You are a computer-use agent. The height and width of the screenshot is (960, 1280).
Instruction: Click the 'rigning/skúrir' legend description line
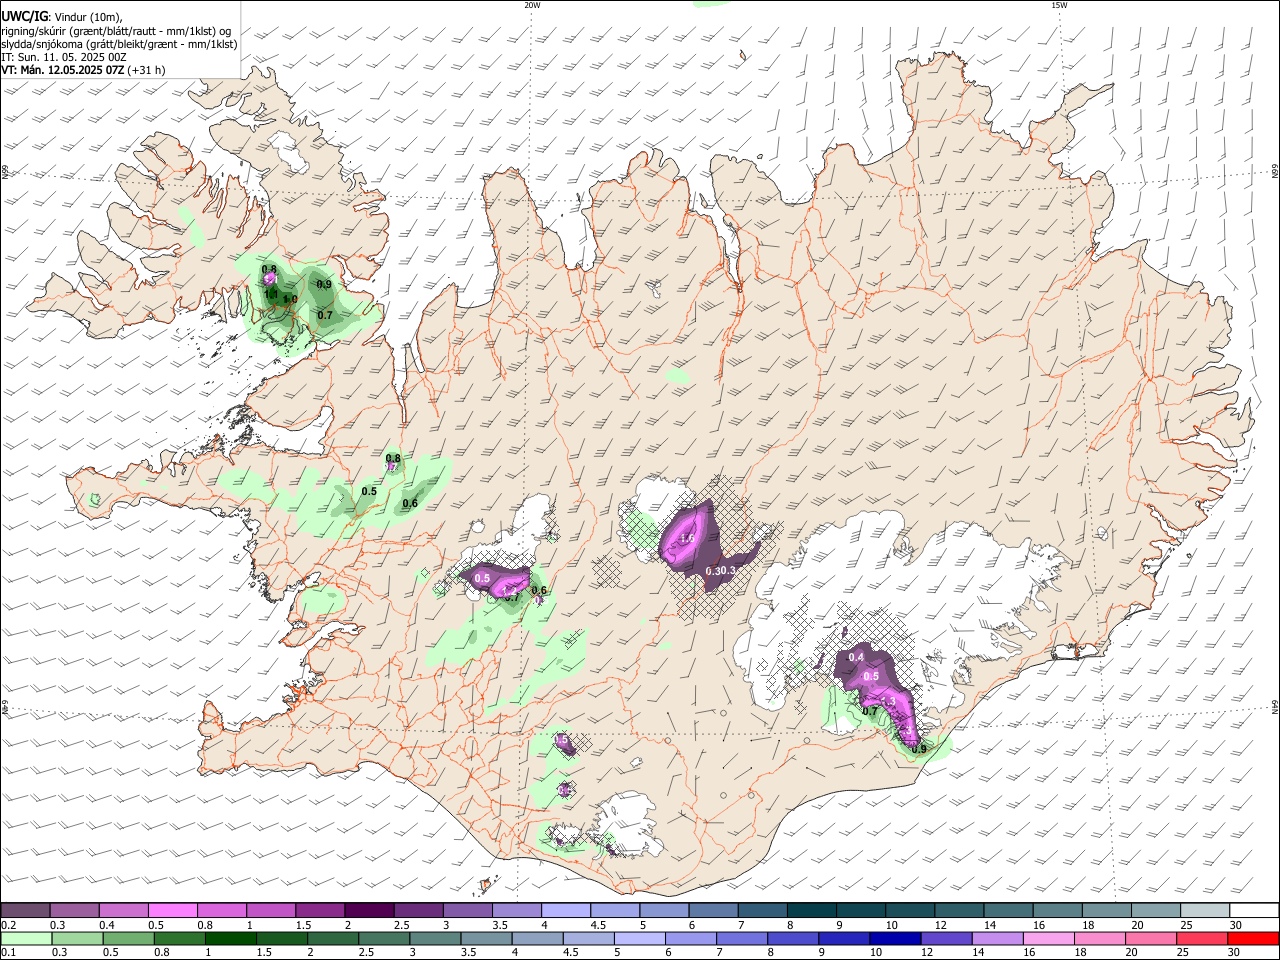[115, 31]
